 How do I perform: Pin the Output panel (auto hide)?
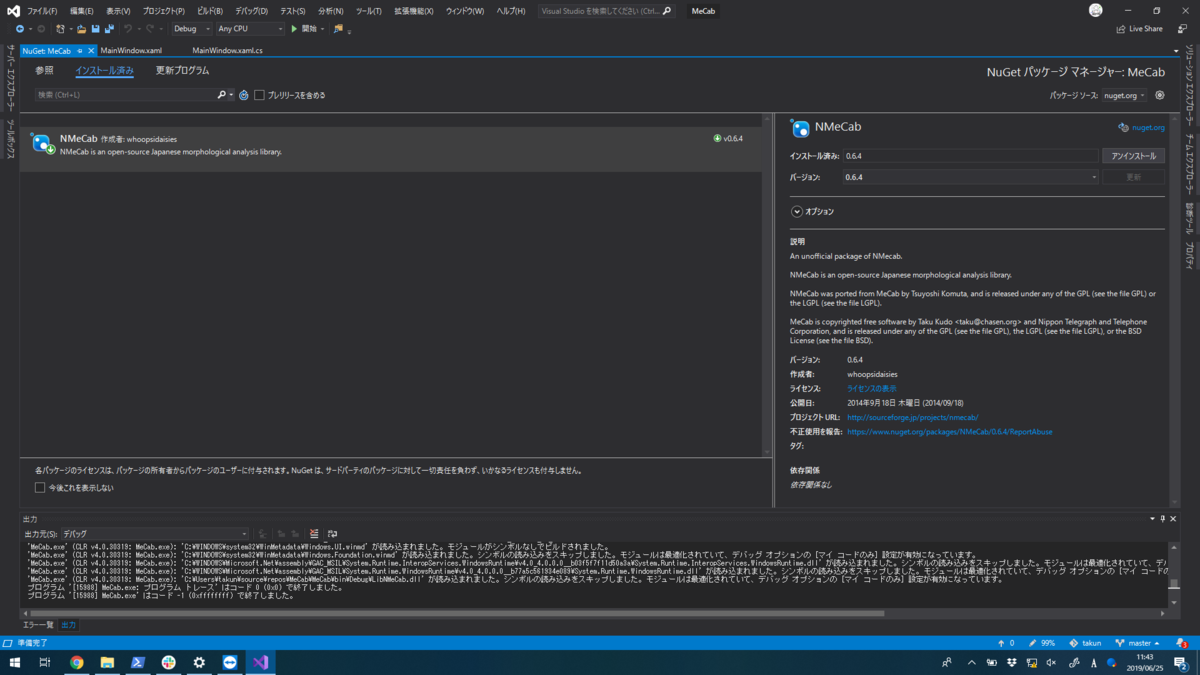1162,519
